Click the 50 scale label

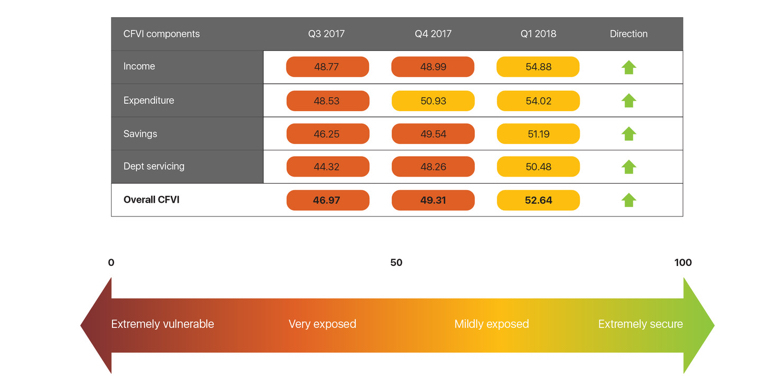tap(396, 263)
